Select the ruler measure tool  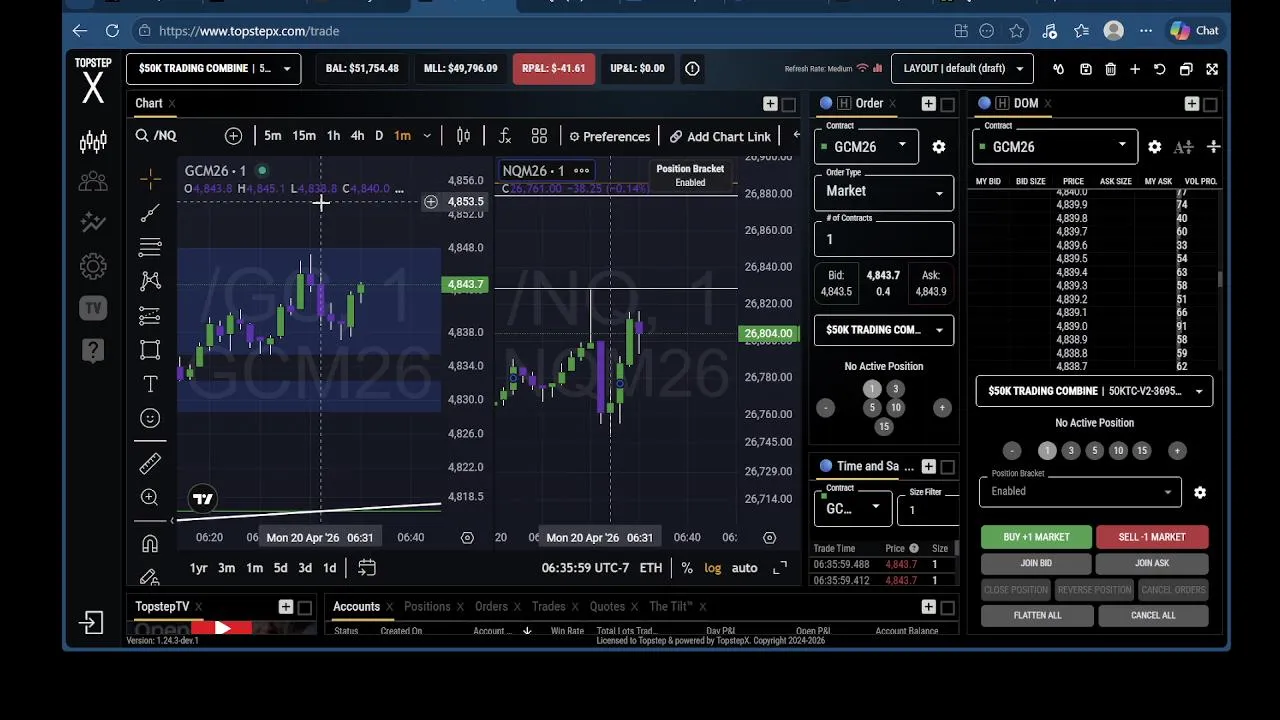point(150,463)
